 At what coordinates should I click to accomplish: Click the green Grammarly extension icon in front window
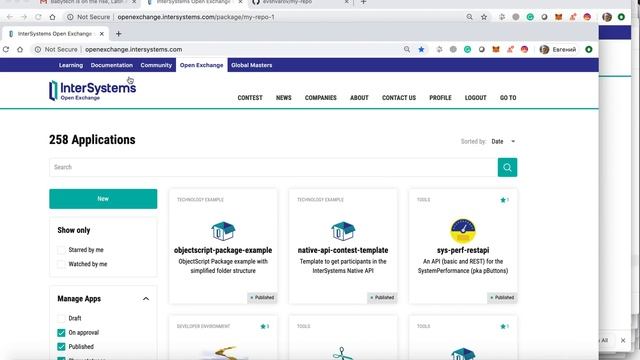(x=467, y=49)
